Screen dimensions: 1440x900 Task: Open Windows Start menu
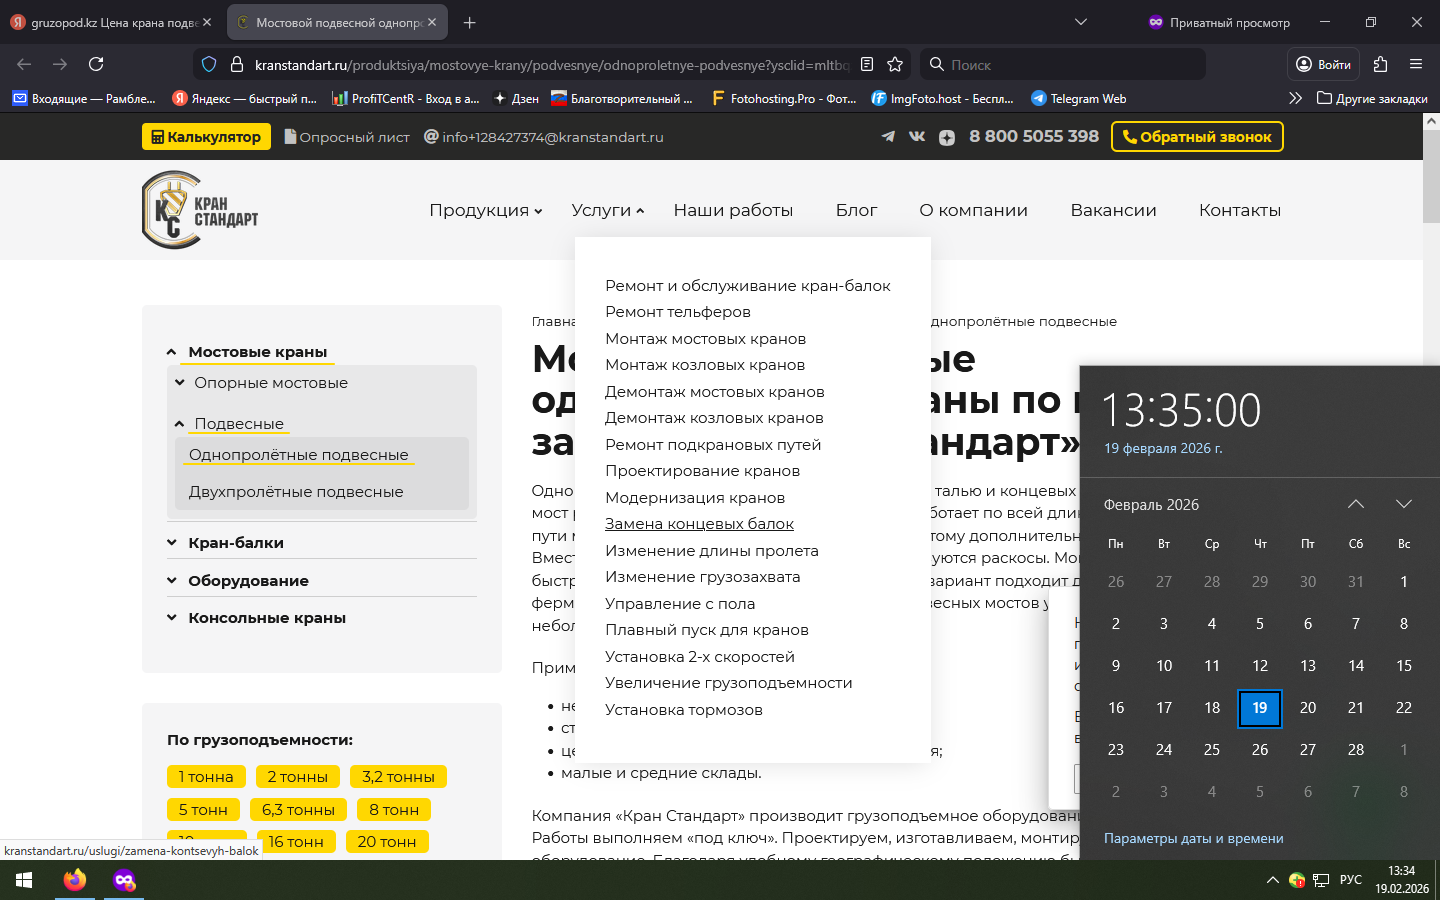point(24,880)
